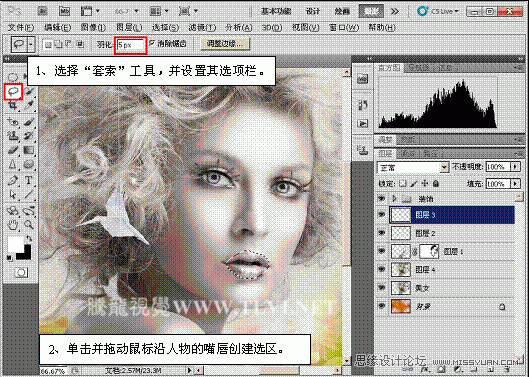529x377 pixels.
Task: Open 不透明度 opacity slider arrow
Action: (515, 167)
